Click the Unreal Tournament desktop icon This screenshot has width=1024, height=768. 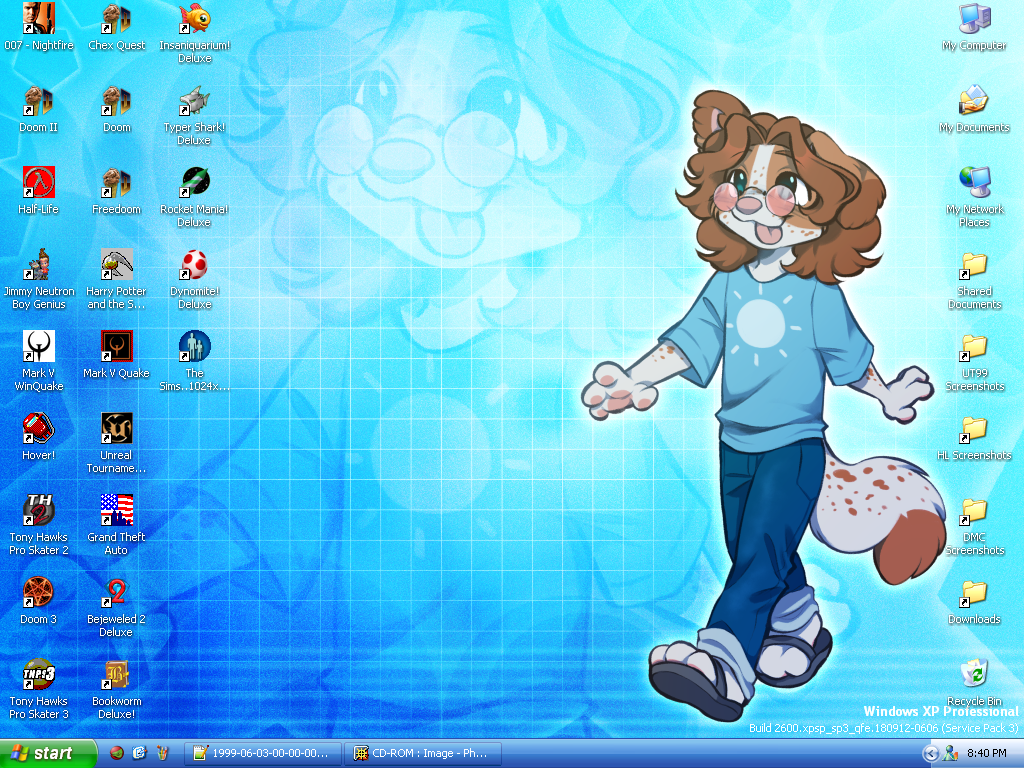tap(116, 429)
